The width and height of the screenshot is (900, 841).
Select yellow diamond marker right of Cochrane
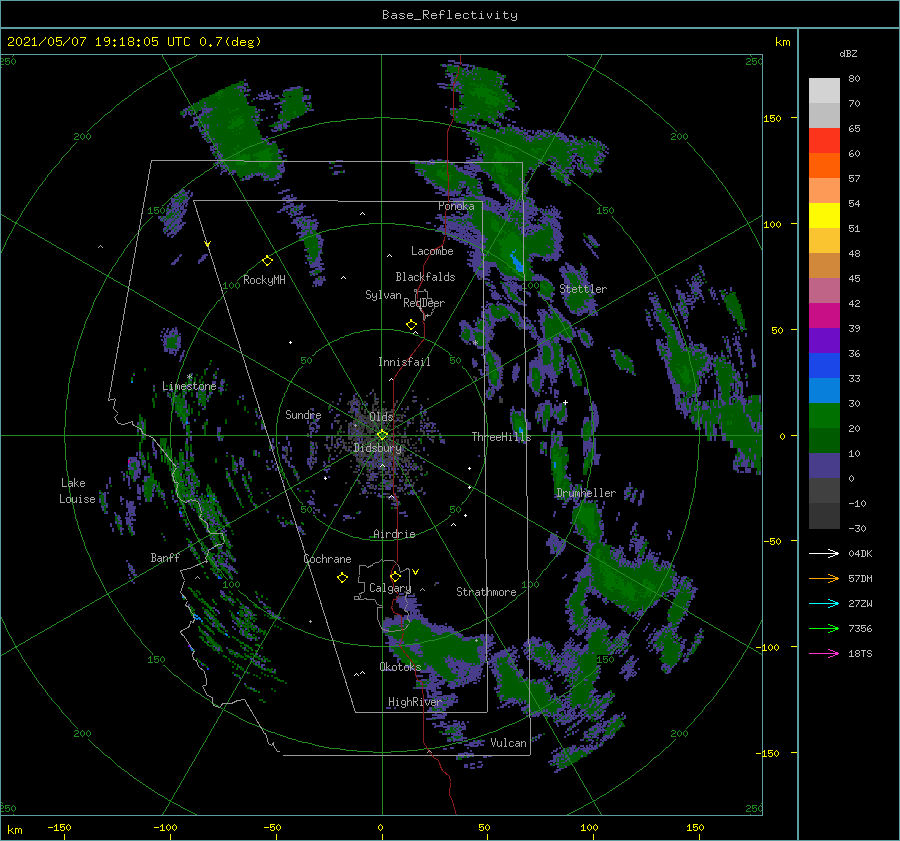click(342, 578)
